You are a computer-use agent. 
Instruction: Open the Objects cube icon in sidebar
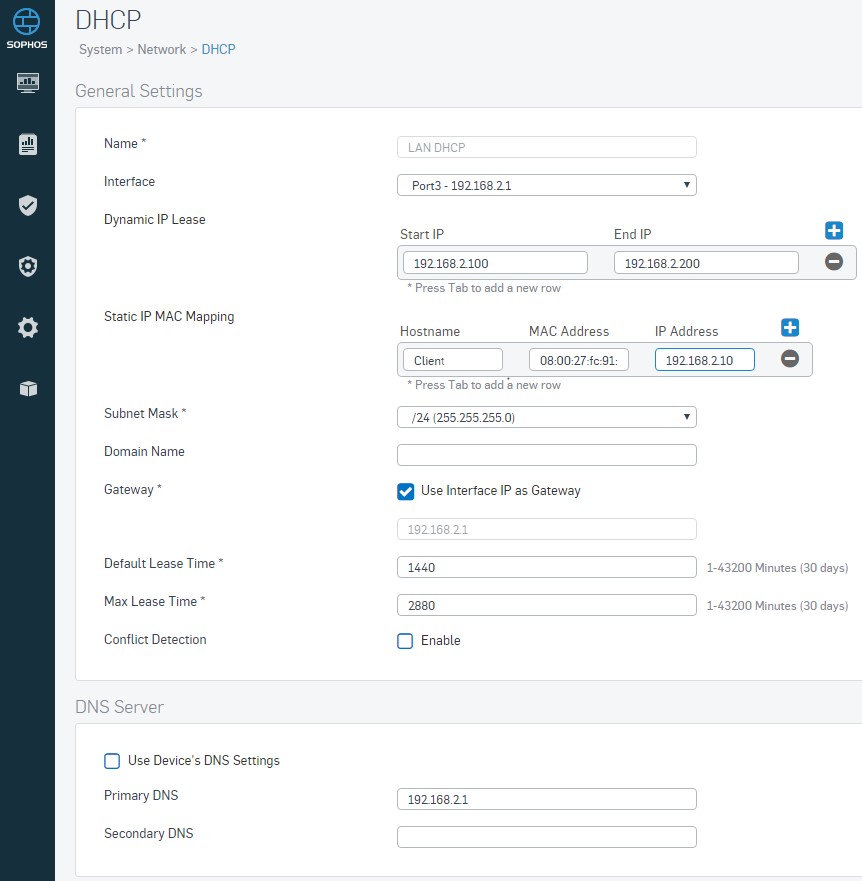[x=28, y=388]
